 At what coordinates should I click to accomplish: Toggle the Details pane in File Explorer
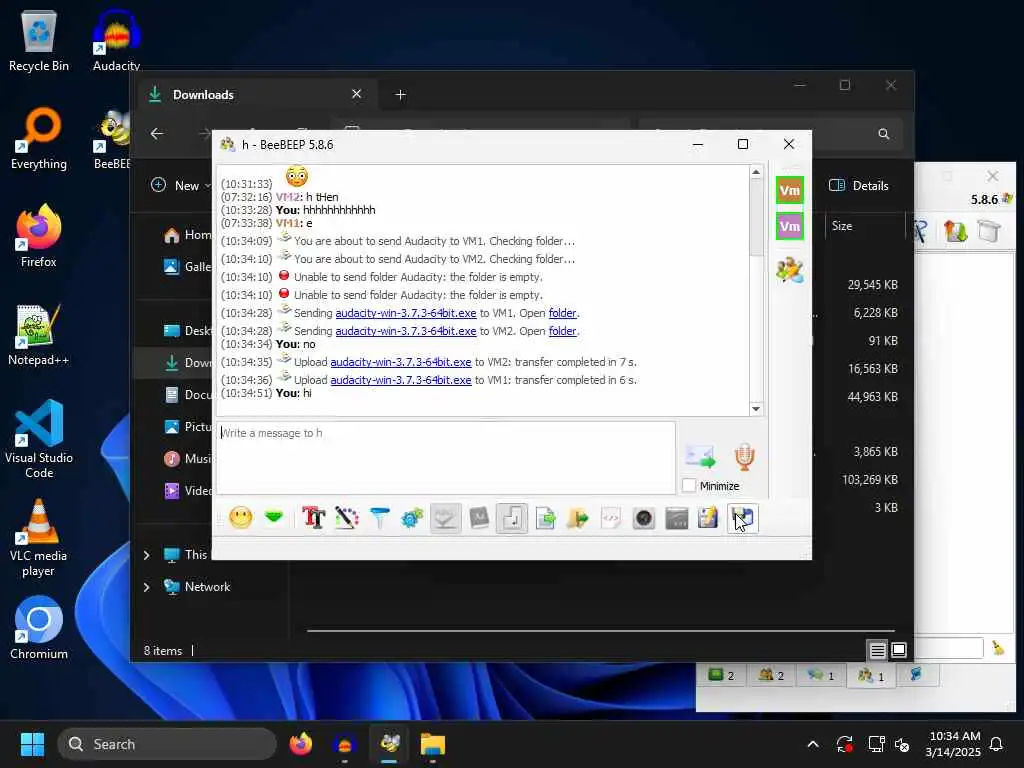(x=859, y=185)
